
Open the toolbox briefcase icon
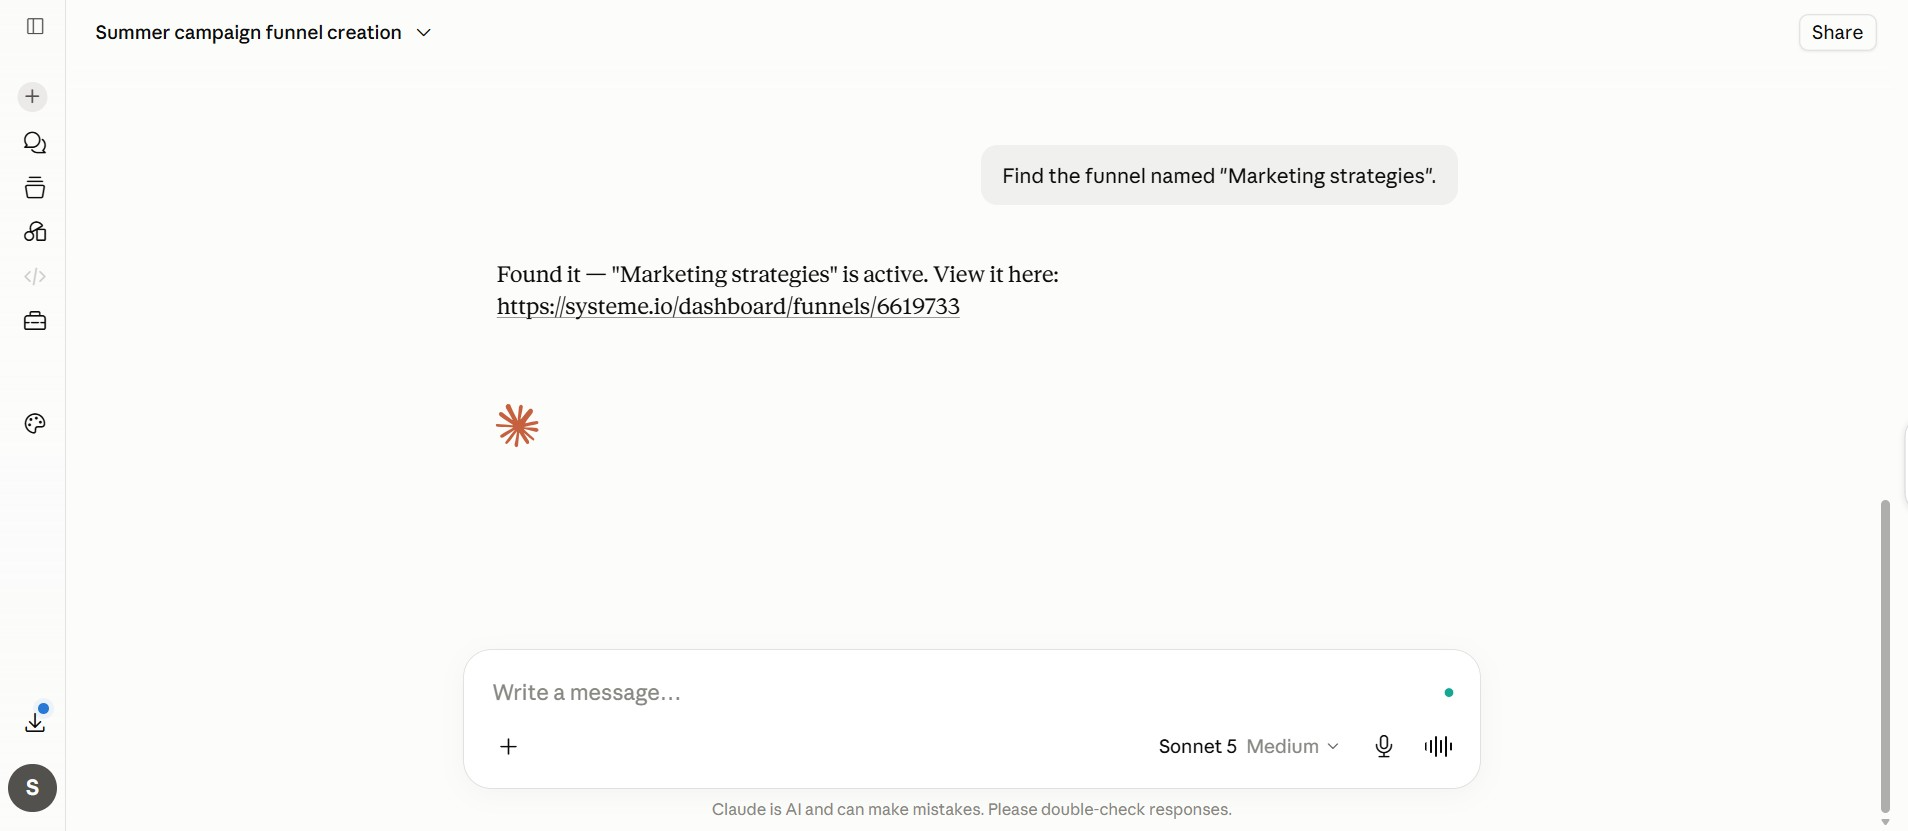[35, 321]
